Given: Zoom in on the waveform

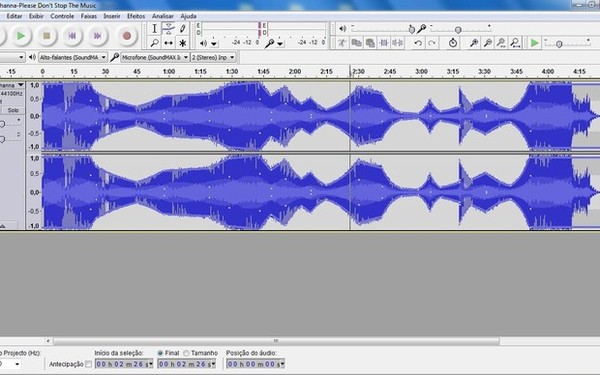Looking at the screenshot, I should click(474, 43).
